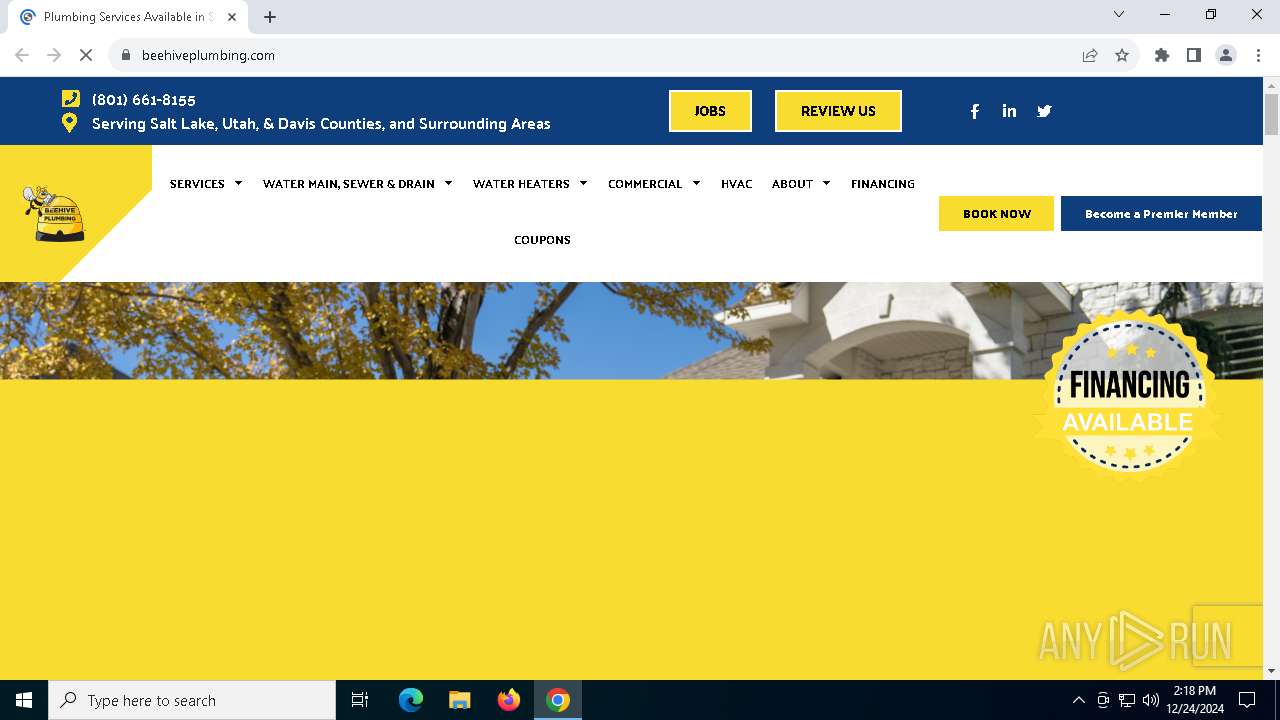This screenshot has width=1280, height=720.
Task: Open notification center icon
Action: [1247, 700]
